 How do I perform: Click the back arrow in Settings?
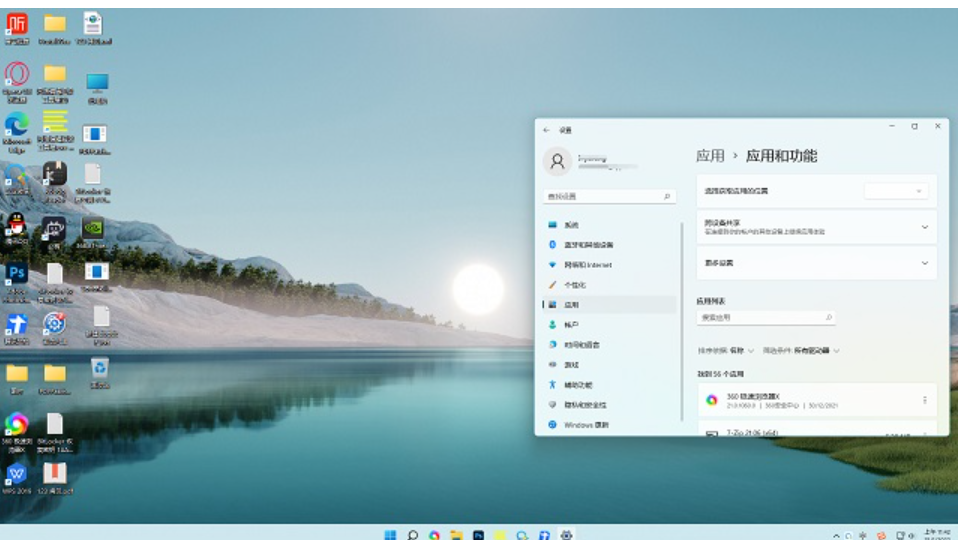(x=546, y=130)
